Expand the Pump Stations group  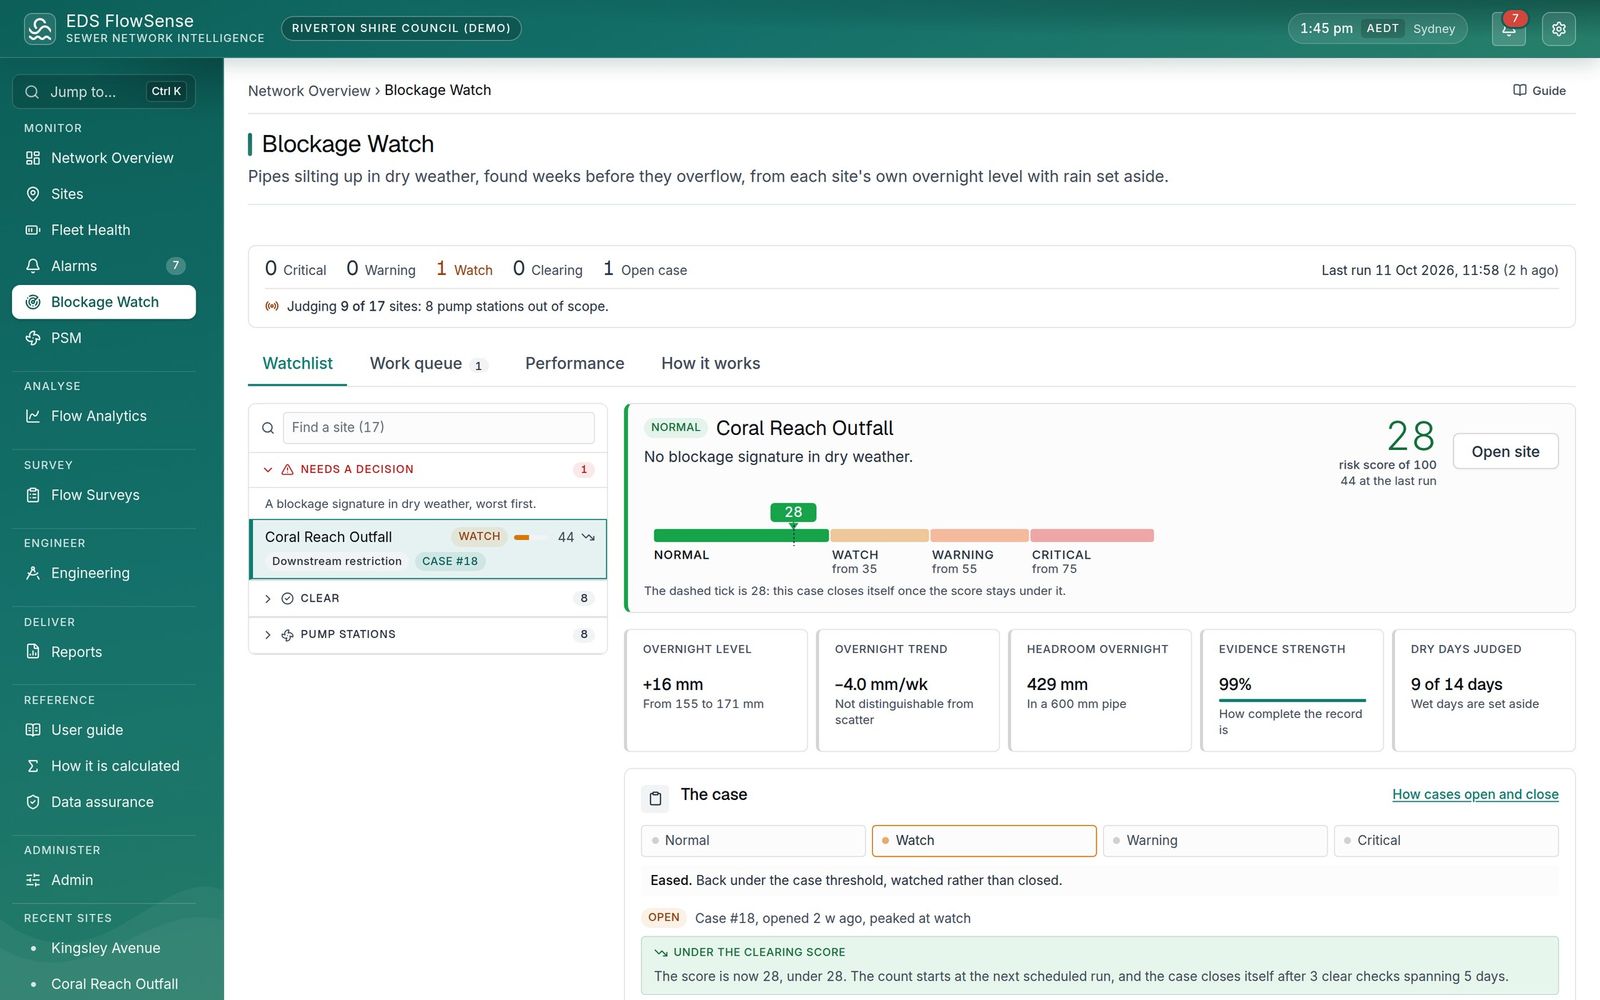428,635
